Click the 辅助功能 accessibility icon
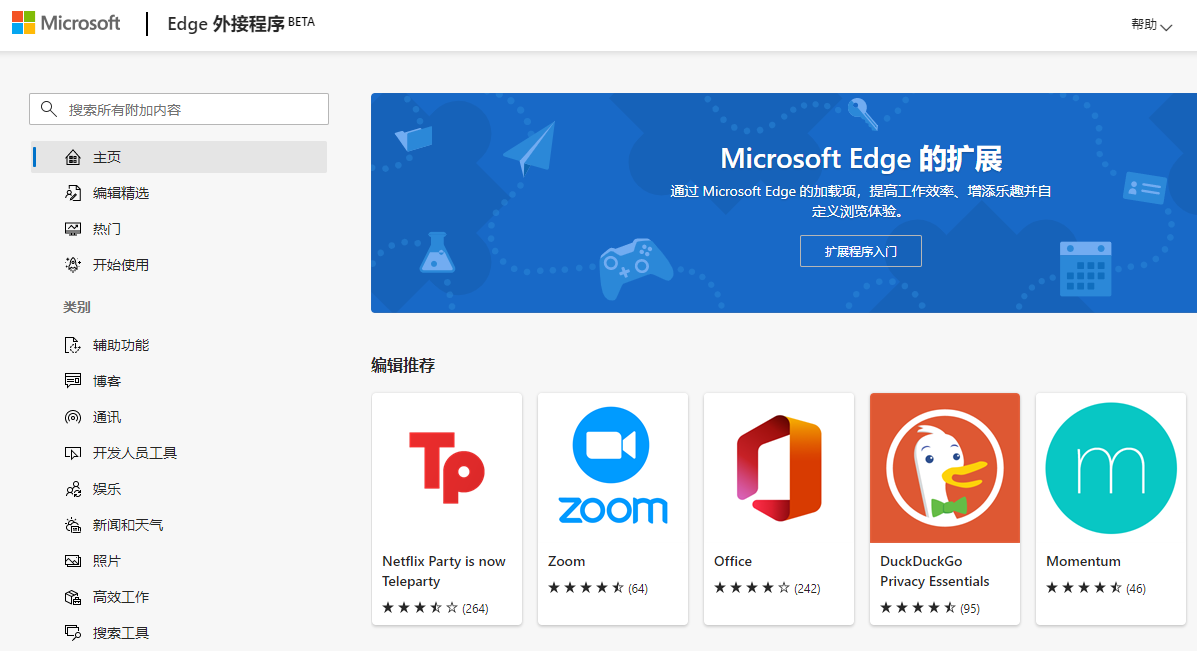 click(73, 345)
